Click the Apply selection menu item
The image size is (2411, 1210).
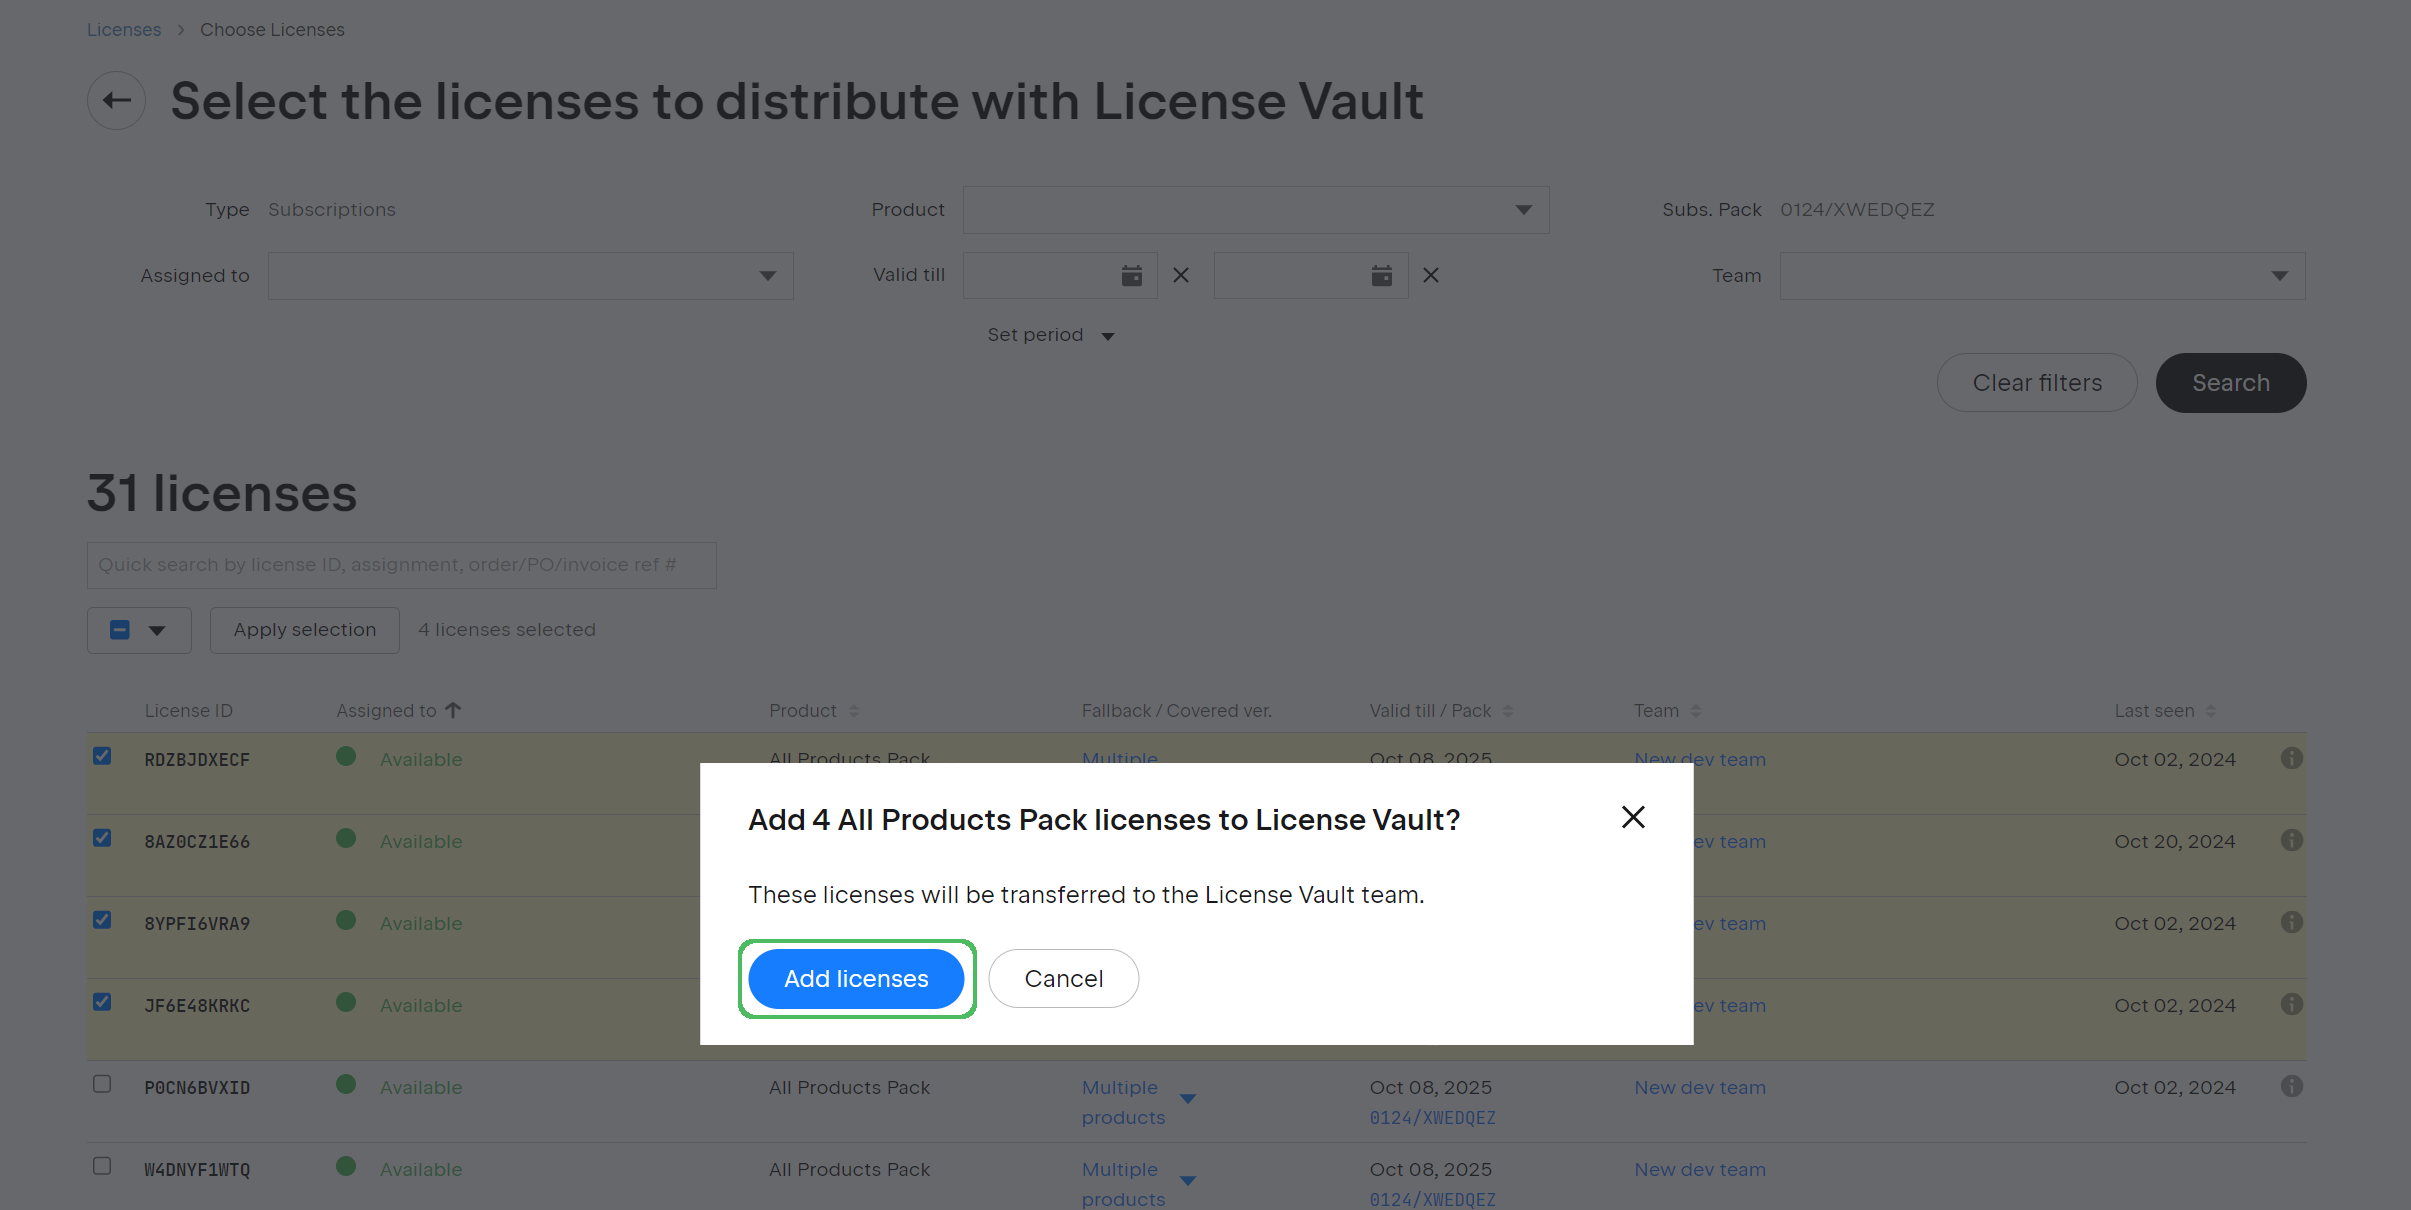pos(304,630)
